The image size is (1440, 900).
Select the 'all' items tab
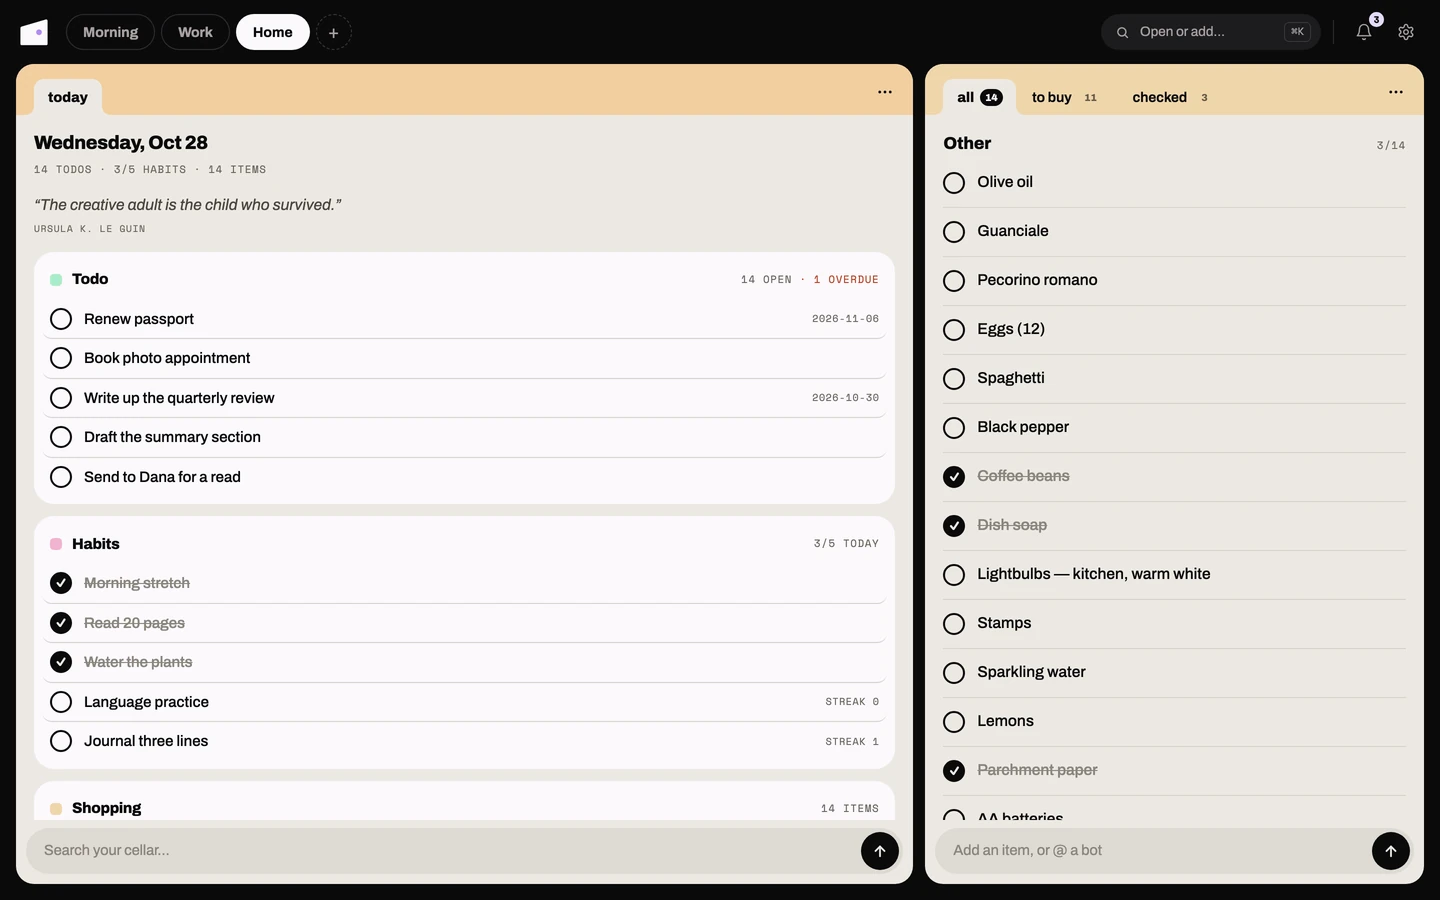click(x=979, y=97)
